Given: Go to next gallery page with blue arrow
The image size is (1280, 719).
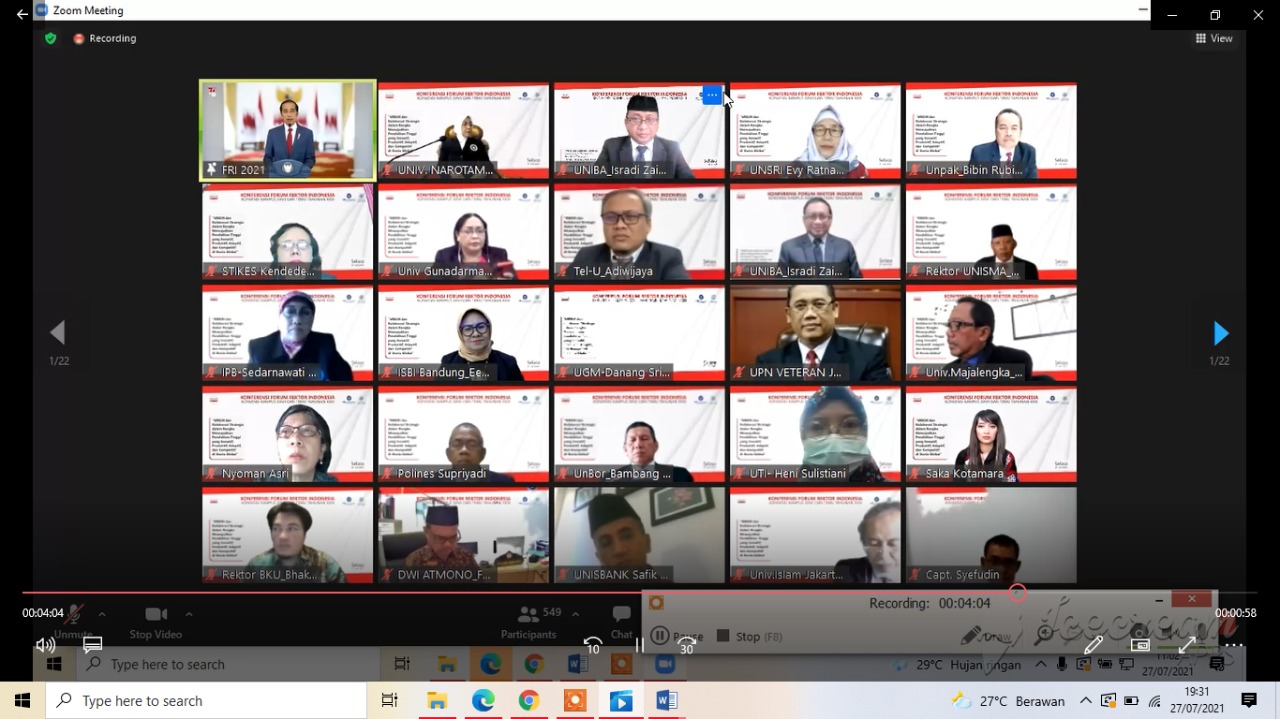Looking at the screenshot, I should pos(1220,333).
